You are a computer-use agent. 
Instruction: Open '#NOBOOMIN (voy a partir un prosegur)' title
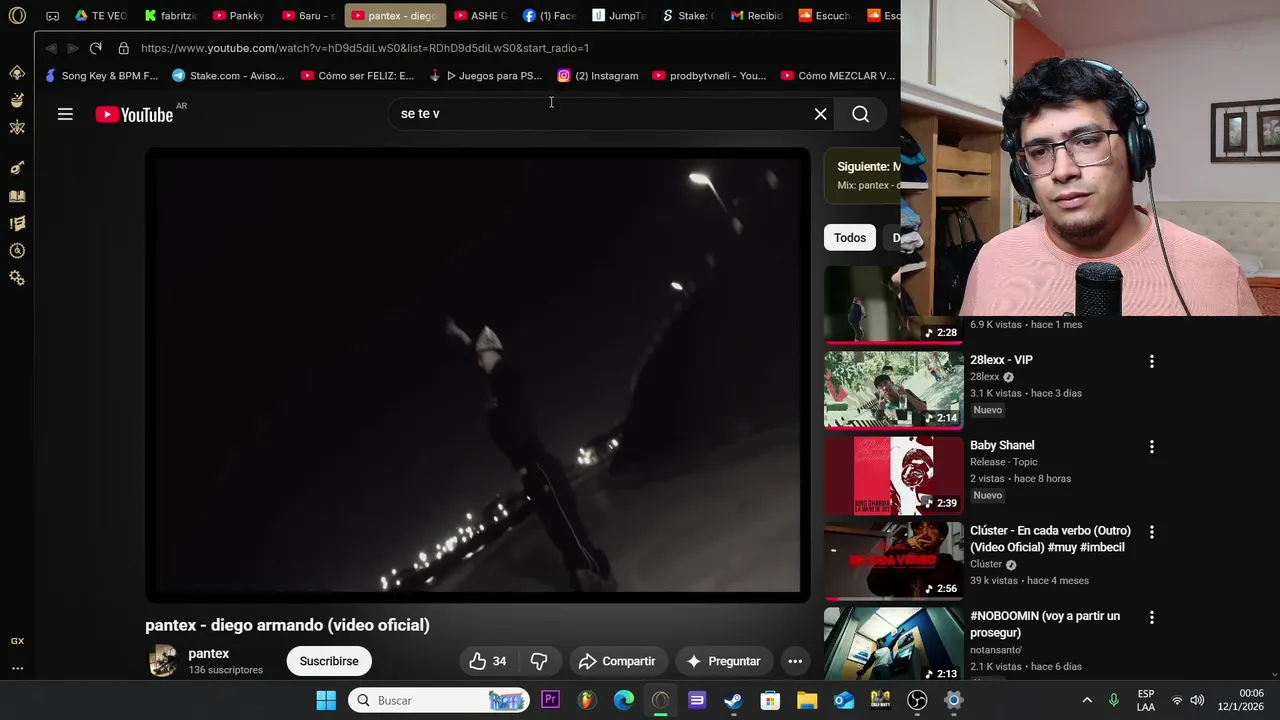(1045, 624)
